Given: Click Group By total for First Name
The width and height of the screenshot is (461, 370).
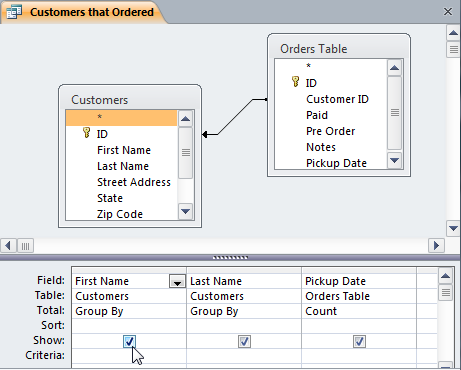Looking at the screenshot, I should point(129,311).
